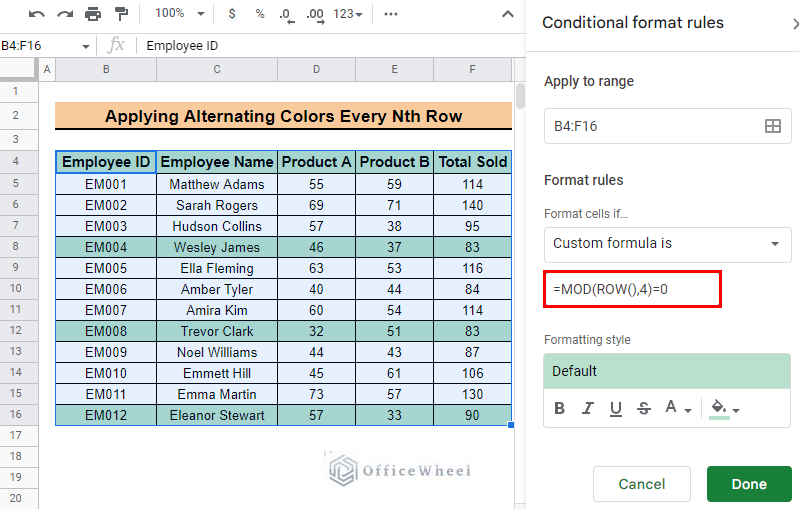The width and height of the screenshot is (799, 509).
Task: Open the text color picker
Action: tap(678, 408)
